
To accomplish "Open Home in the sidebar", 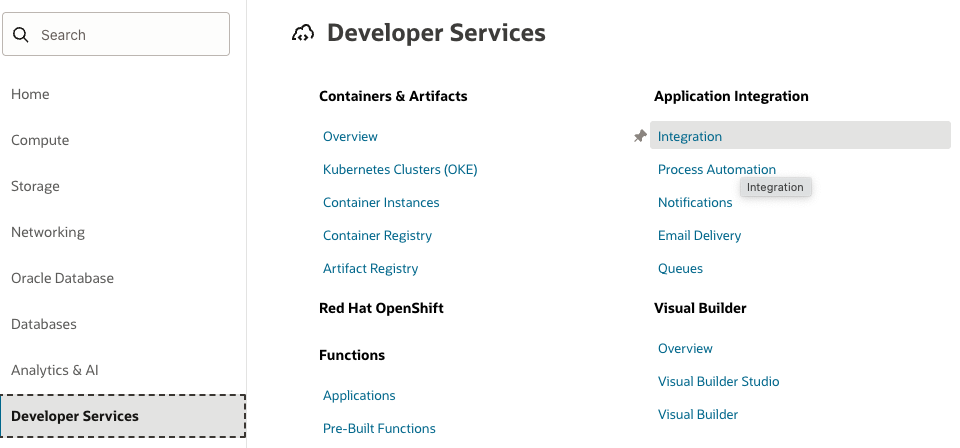I will 30,94.
